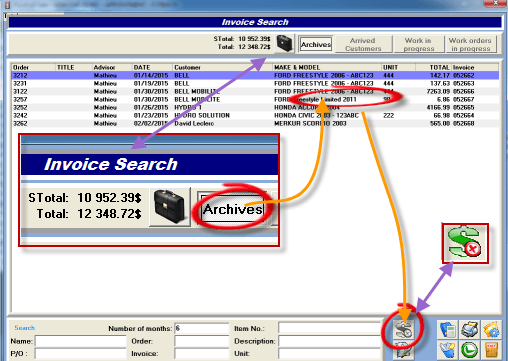Select order 3257 row
This screenshot has width=508, height=361.
coord(255,99)
